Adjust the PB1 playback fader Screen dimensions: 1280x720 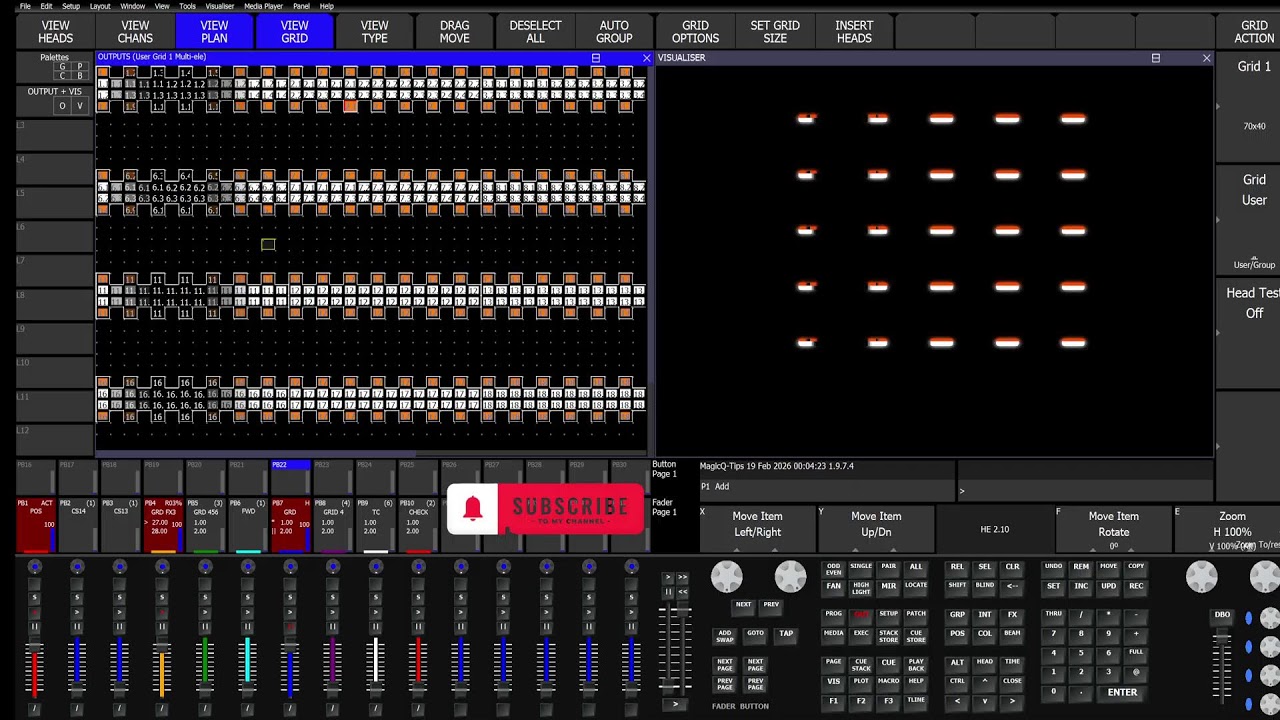34,668
